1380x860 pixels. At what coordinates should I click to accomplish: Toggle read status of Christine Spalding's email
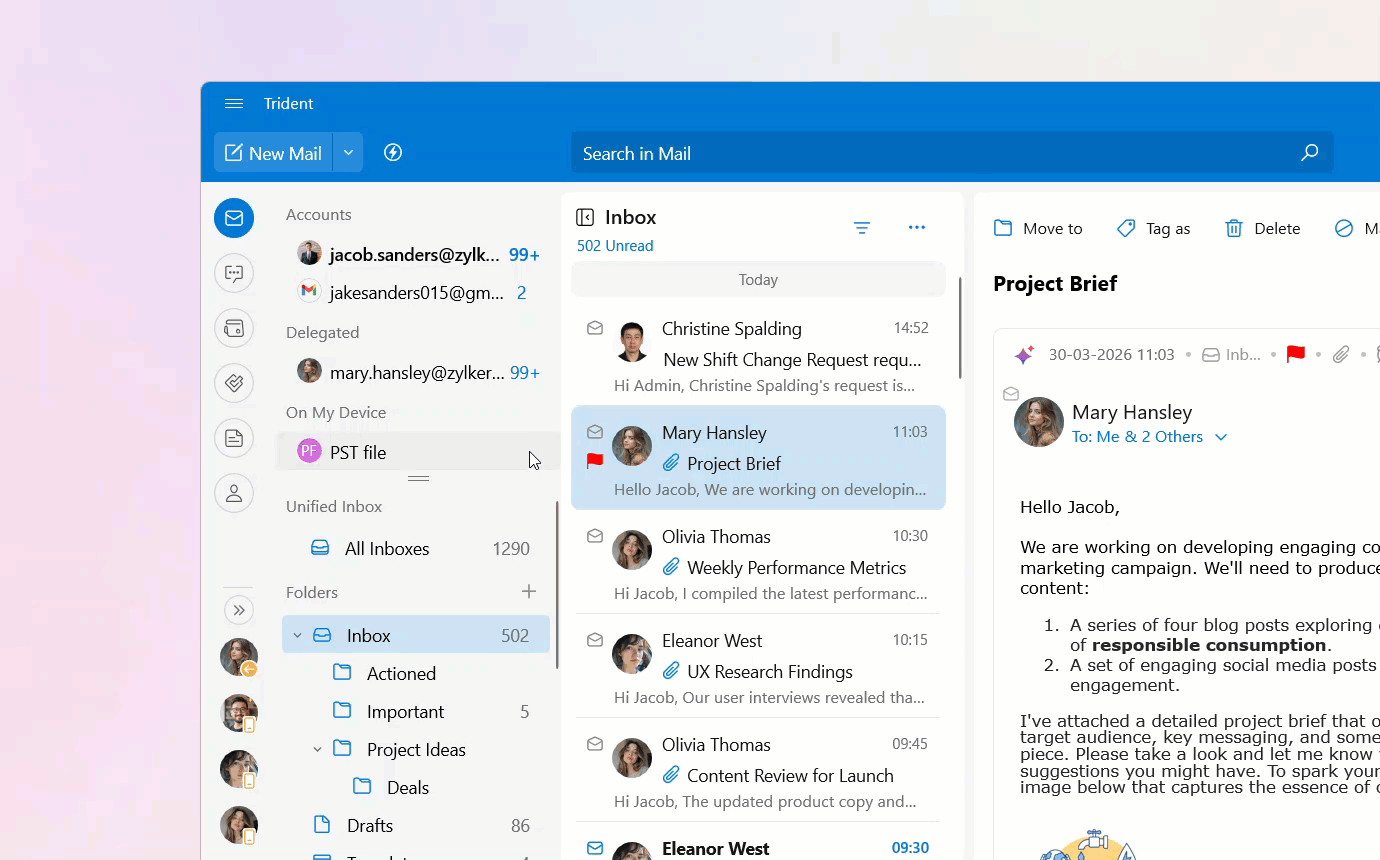[x=595, y=328]
